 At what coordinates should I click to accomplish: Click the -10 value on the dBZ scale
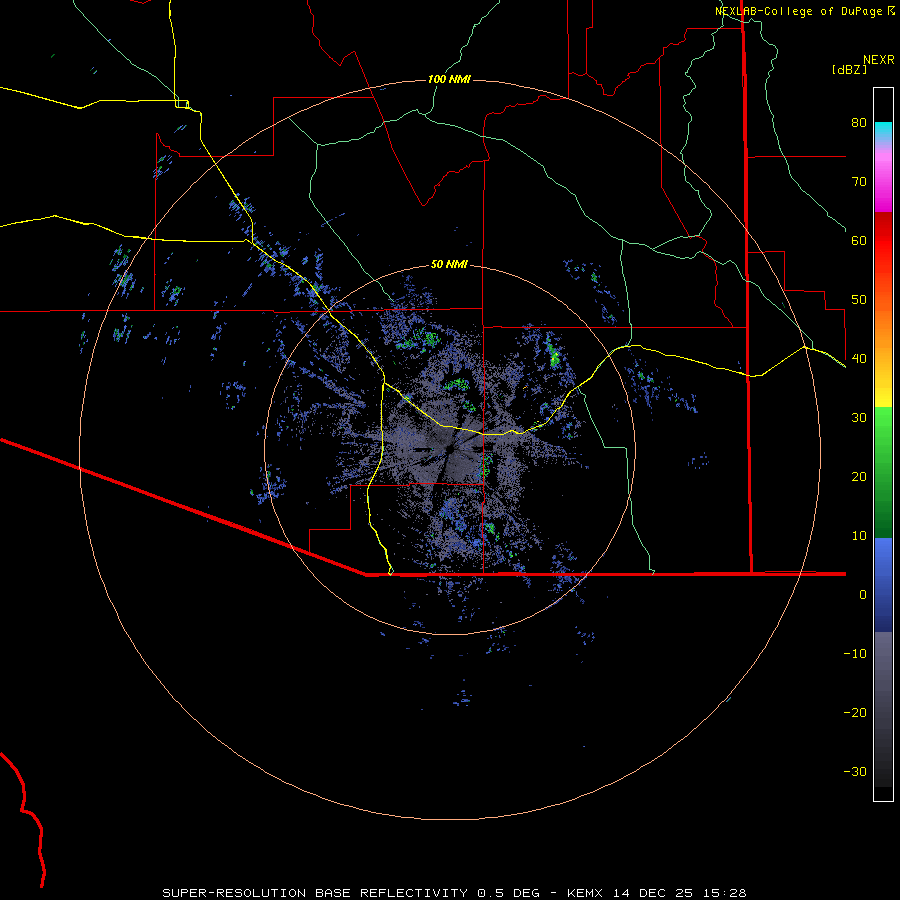coord(855,653)
